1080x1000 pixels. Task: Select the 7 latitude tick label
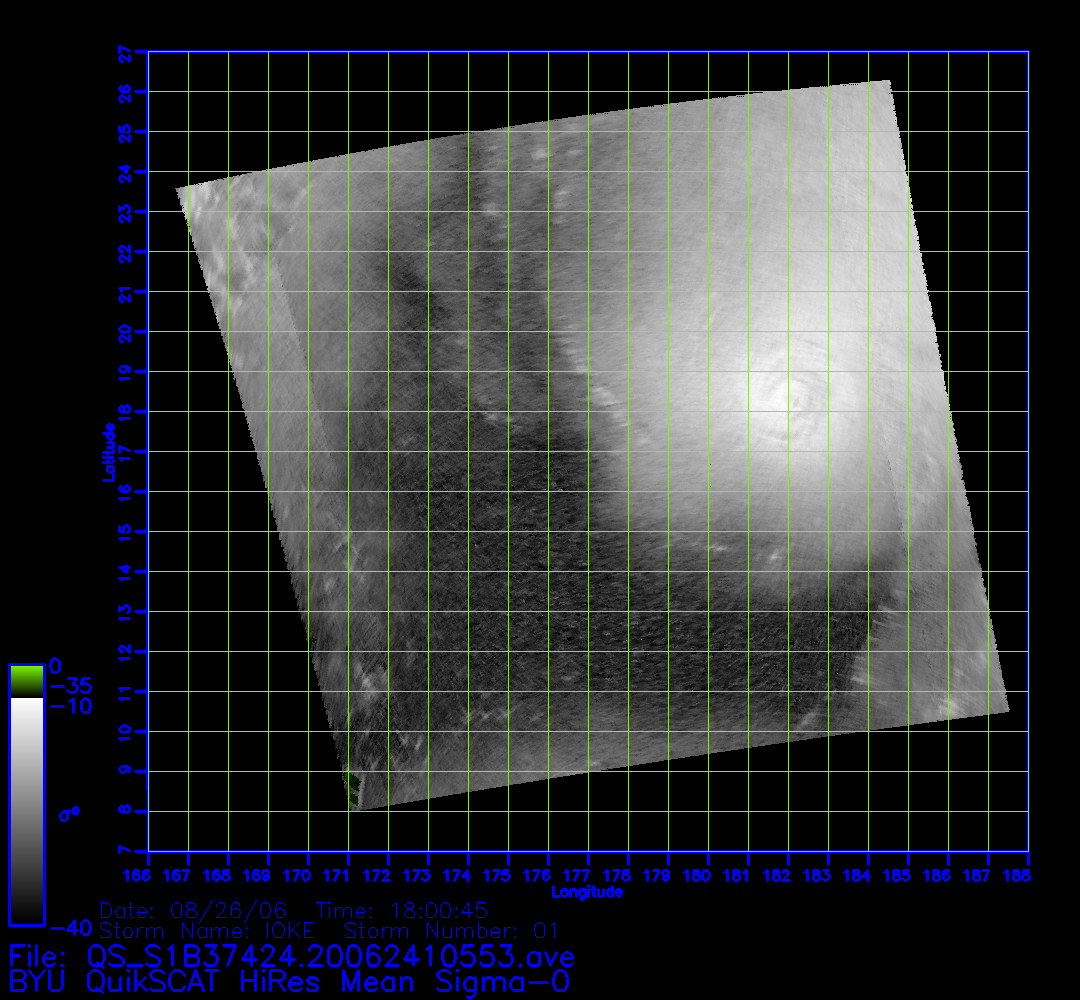[x=126, y=851]
